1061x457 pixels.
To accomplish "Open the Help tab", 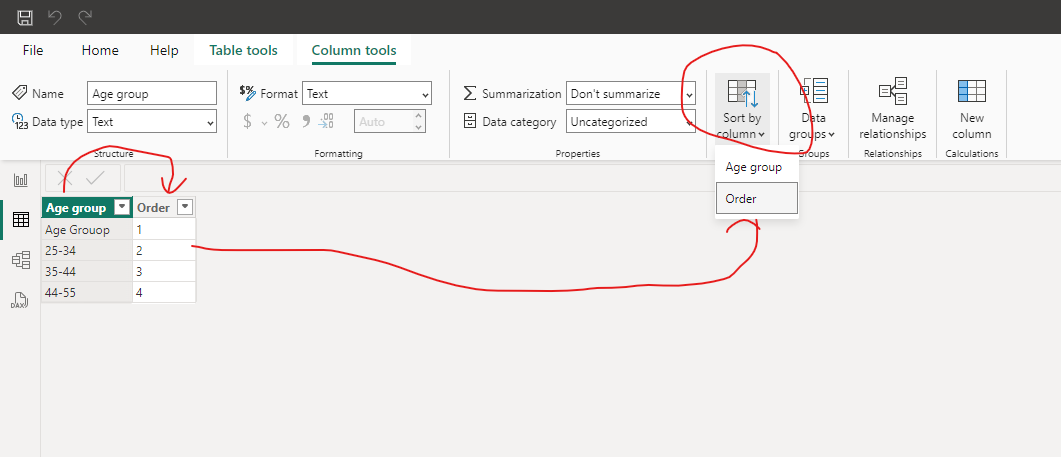I will (x=164, y=50).
